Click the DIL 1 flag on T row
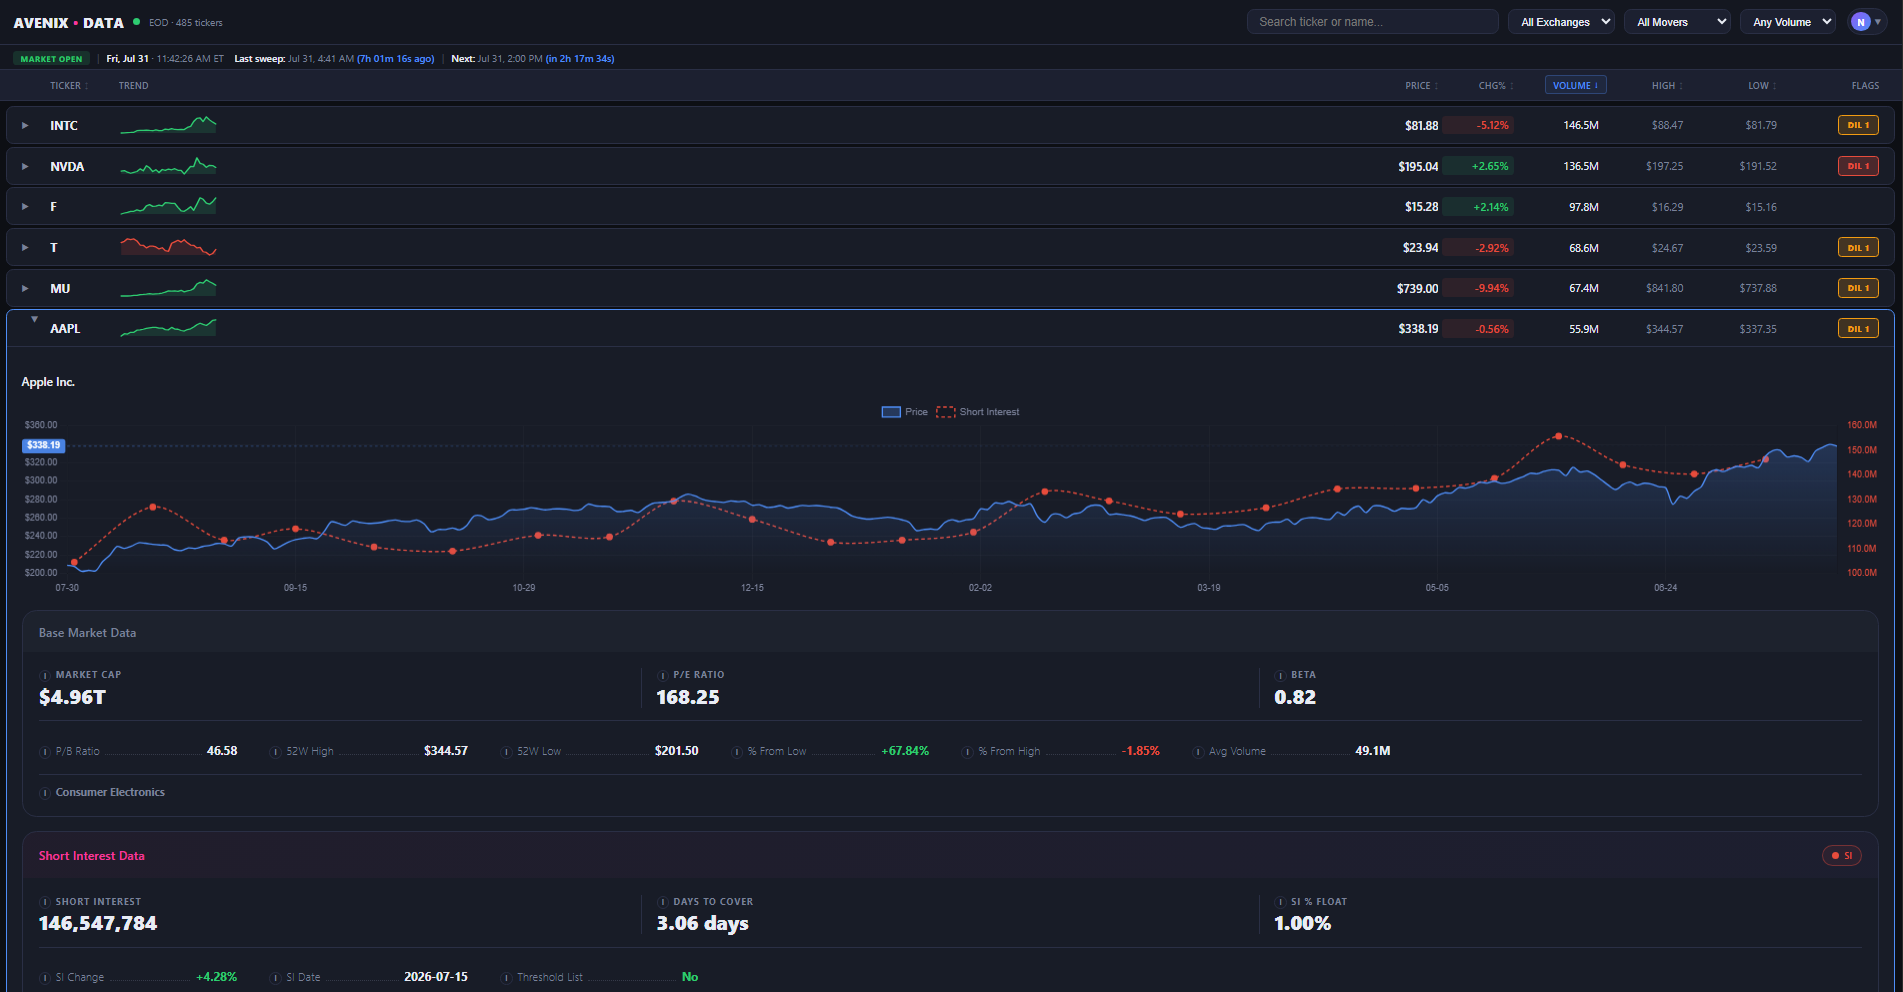This screenshot has width=1903, height=992. pyautogui.click(x=1858, y=248)
